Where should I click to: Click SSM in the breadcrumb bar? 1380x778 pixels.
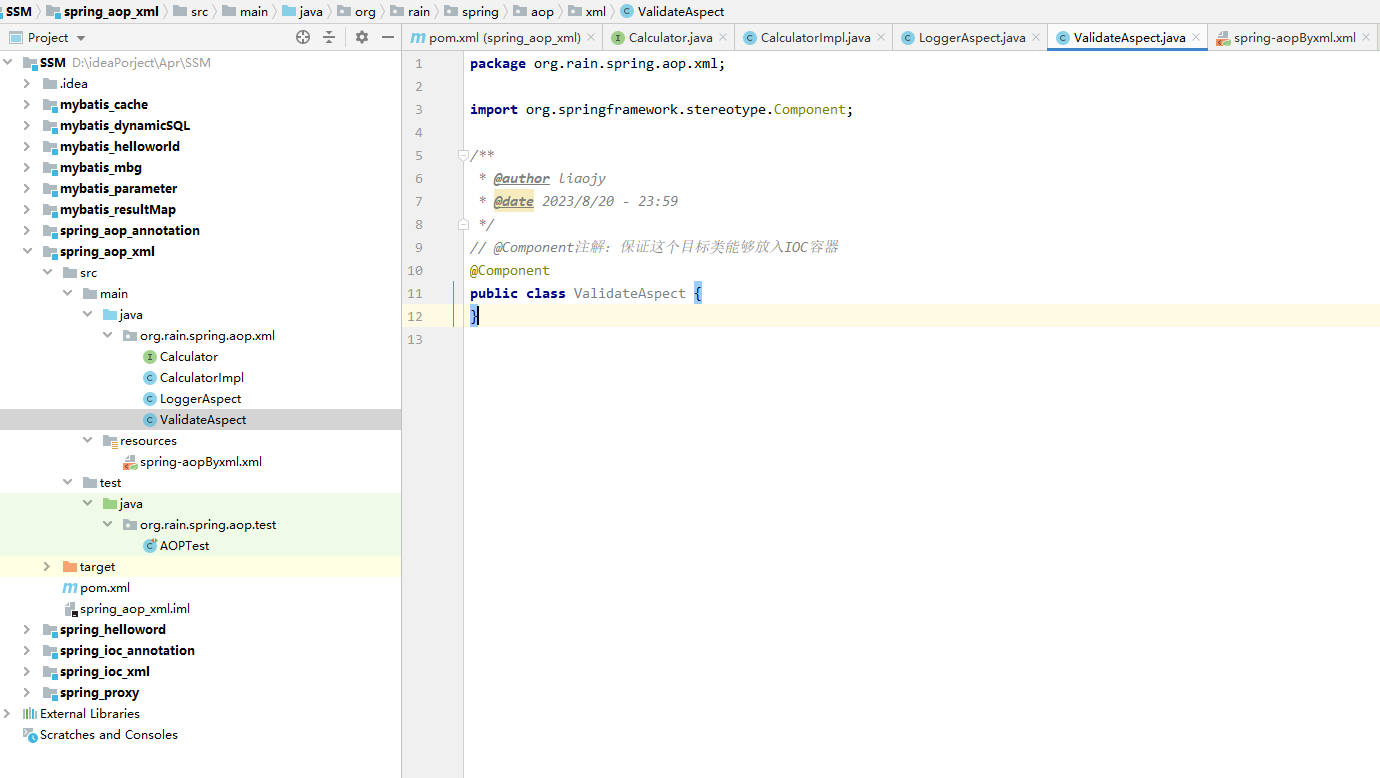coord(19,12)
